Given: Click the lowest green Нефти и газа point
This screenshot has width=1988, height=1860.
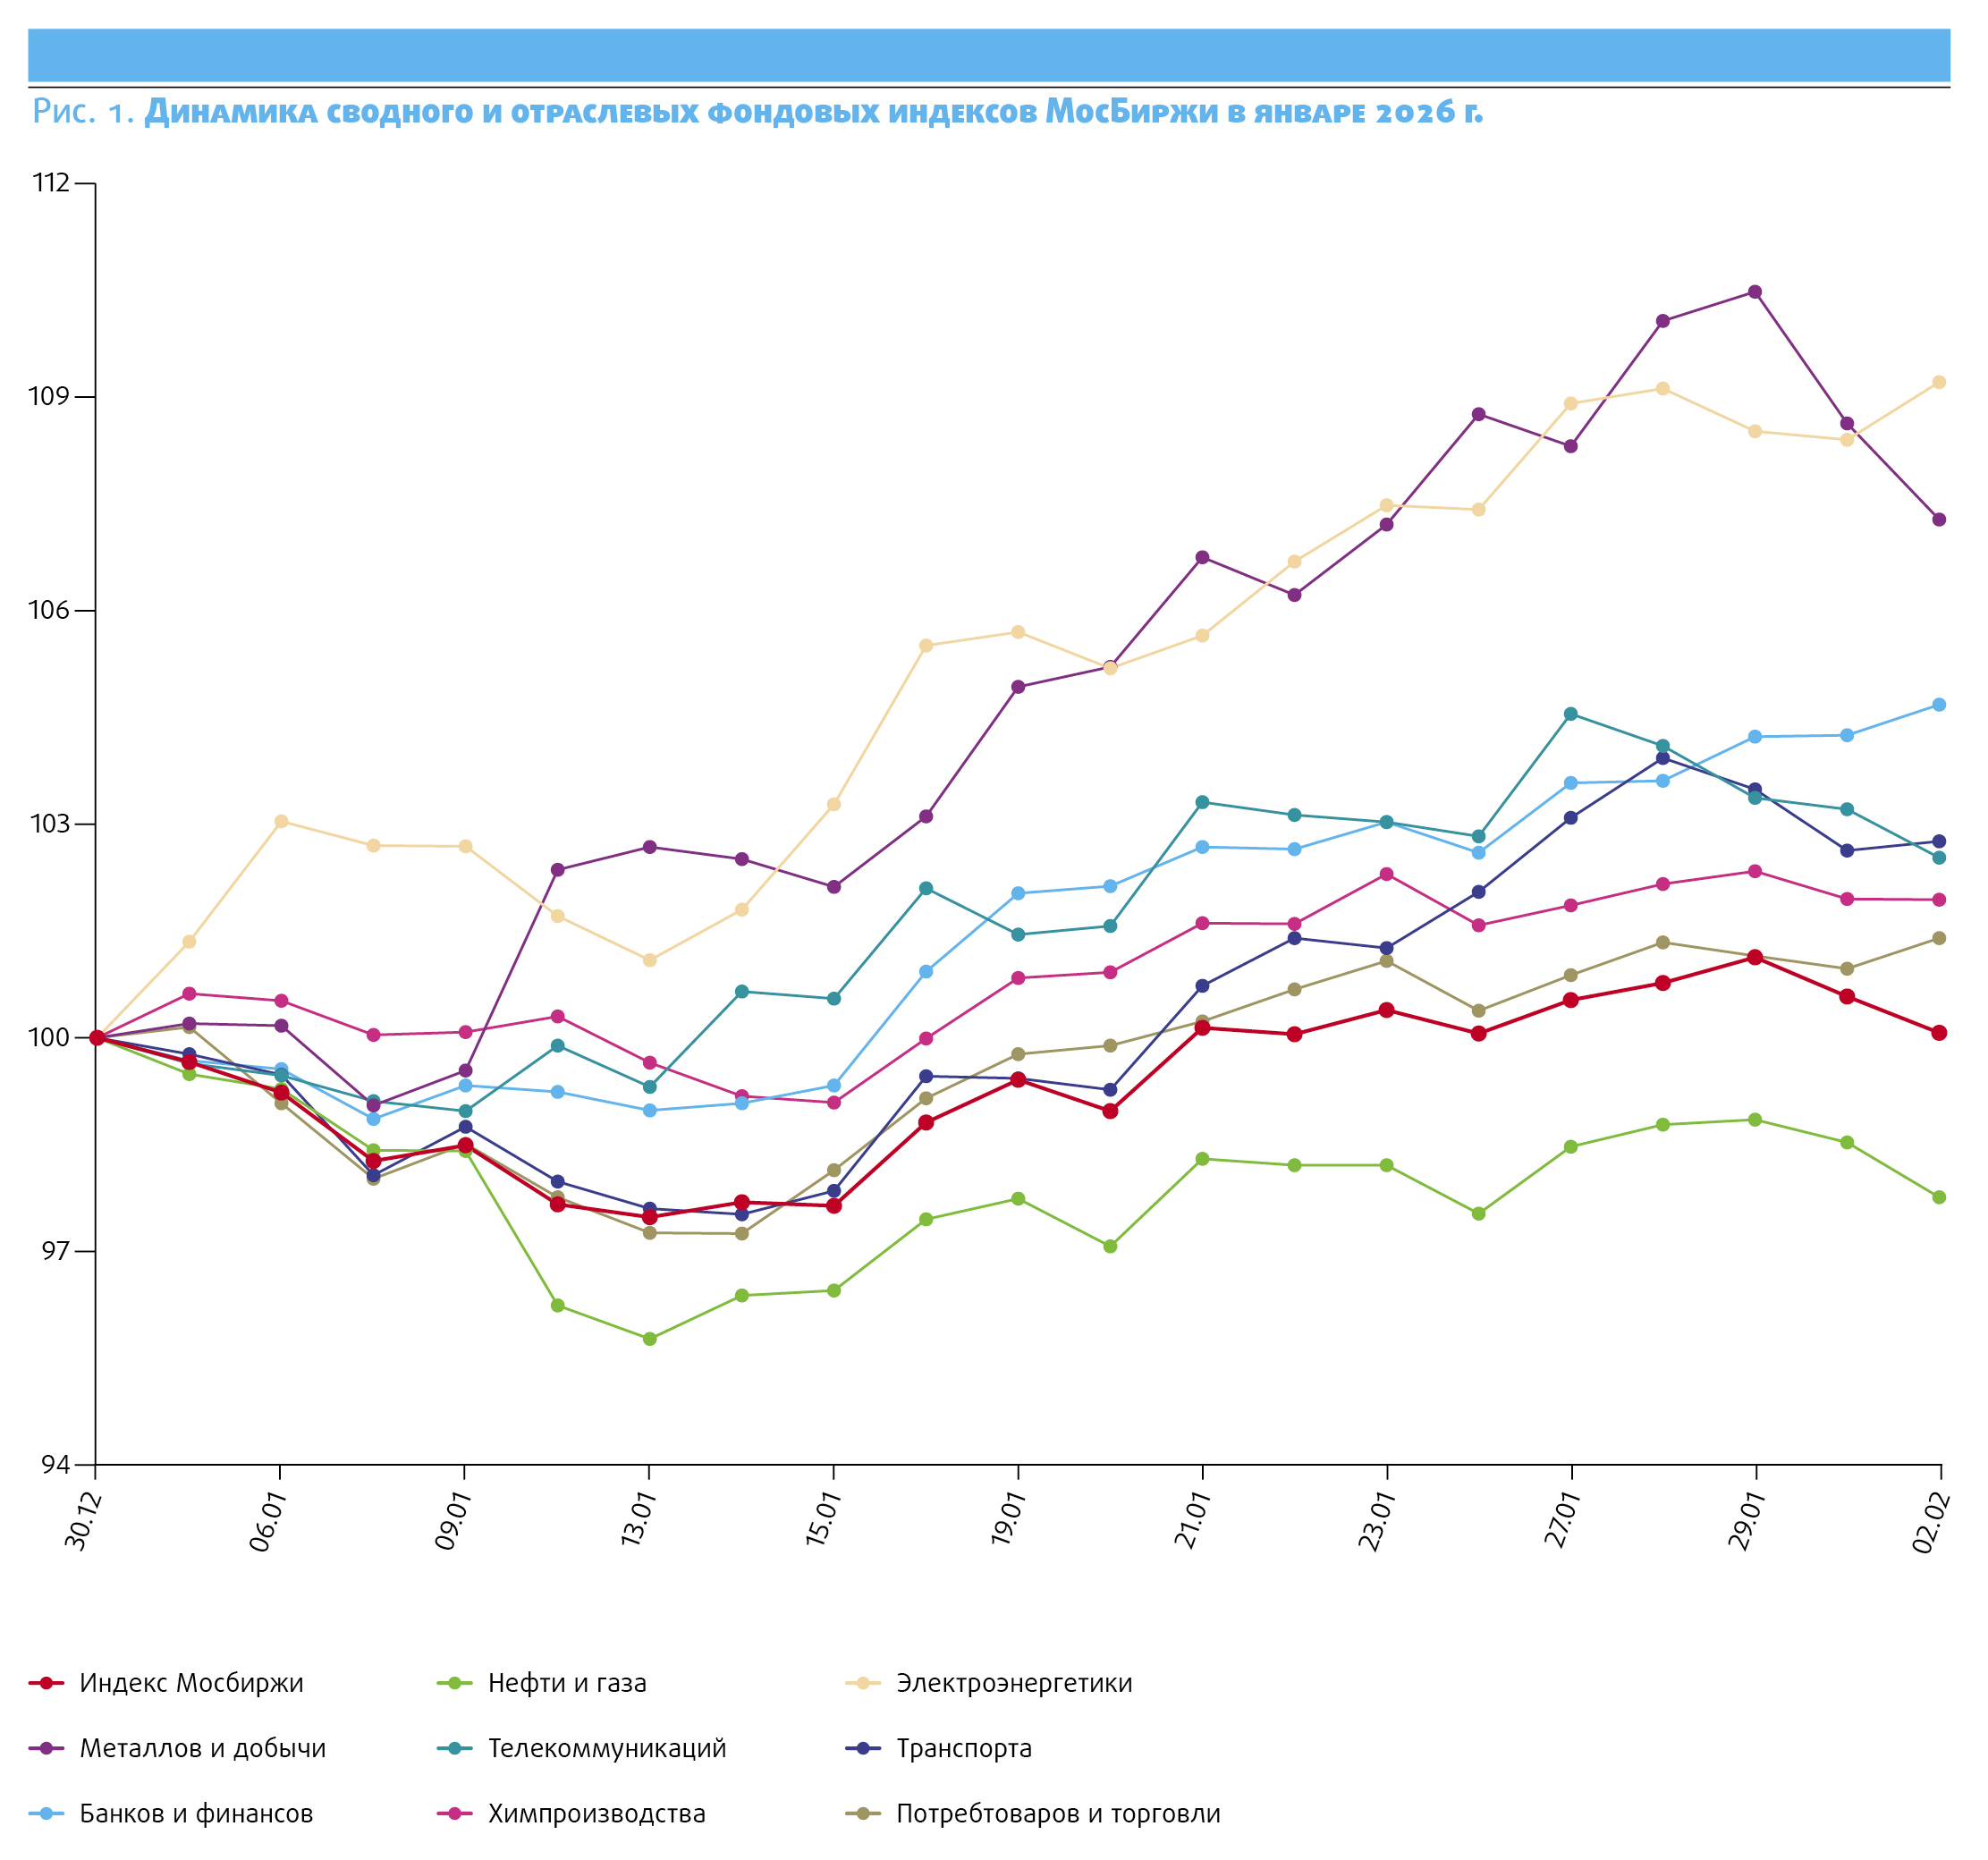Looking at the screenshot, I should tap(649, 1338).
